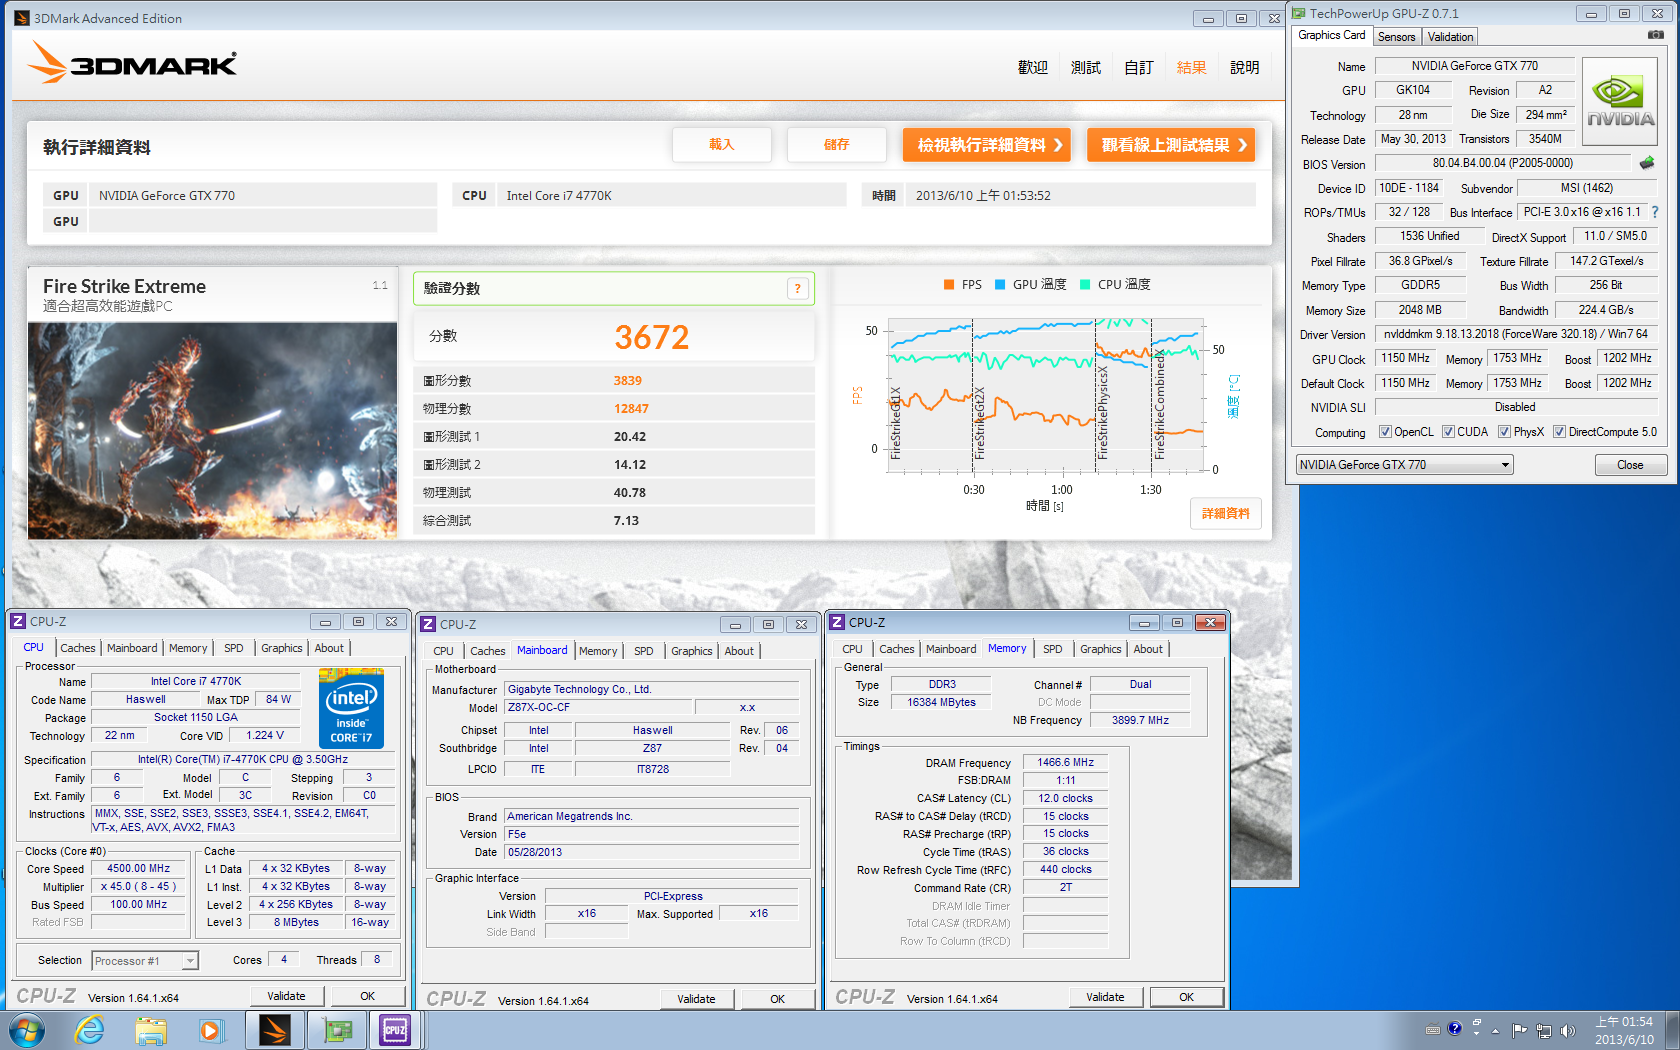Click the first CPU-Z window title icon
This screenshot has height=1050, width=1680.
click(x=18, y=621)
